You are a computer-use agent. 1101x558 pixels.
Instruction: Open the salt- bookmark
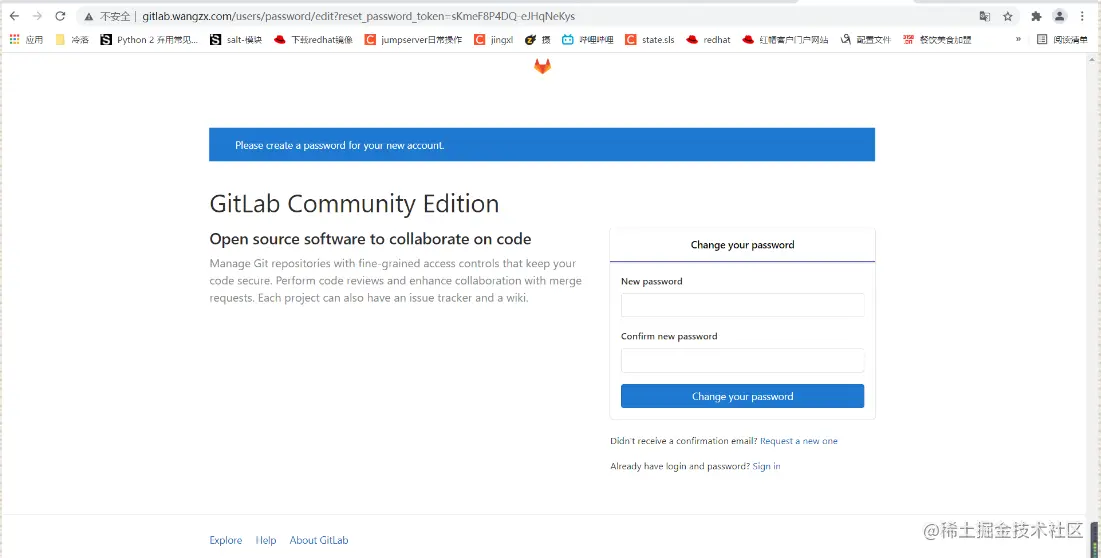tap(236, 40)
